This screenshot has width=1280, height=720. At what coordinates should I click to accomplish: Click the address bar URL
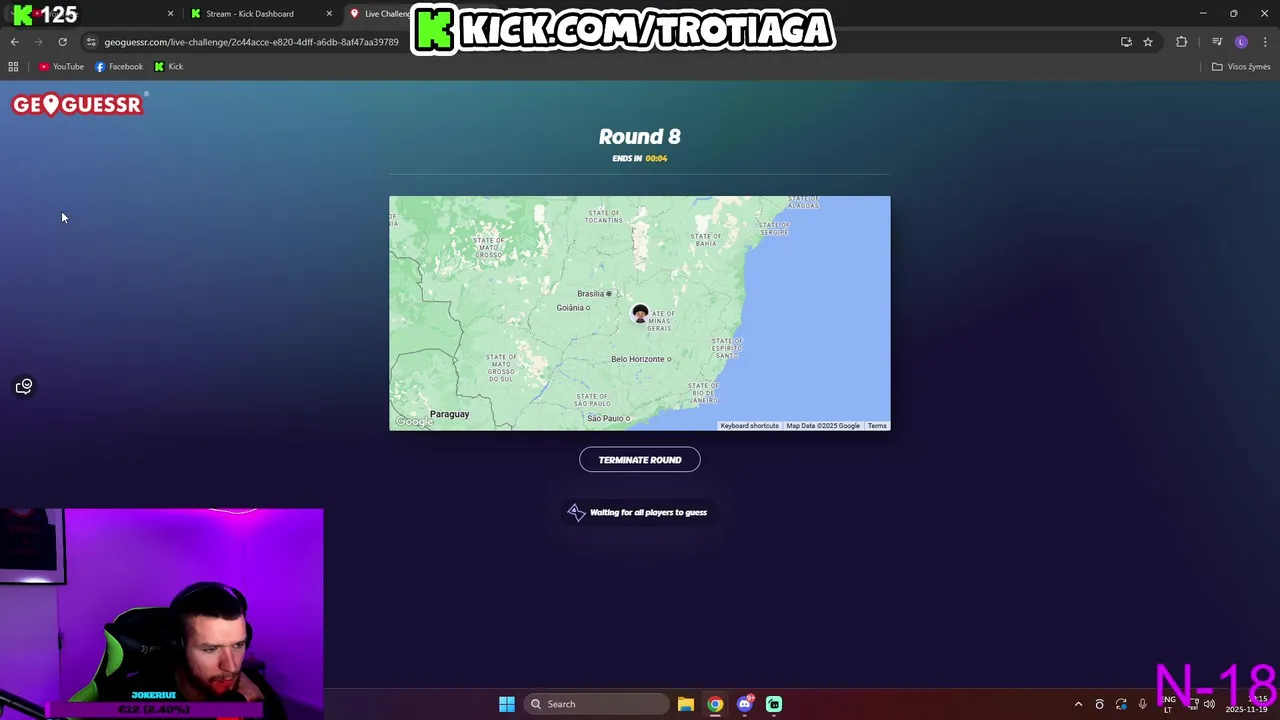(x=251, y=42)
